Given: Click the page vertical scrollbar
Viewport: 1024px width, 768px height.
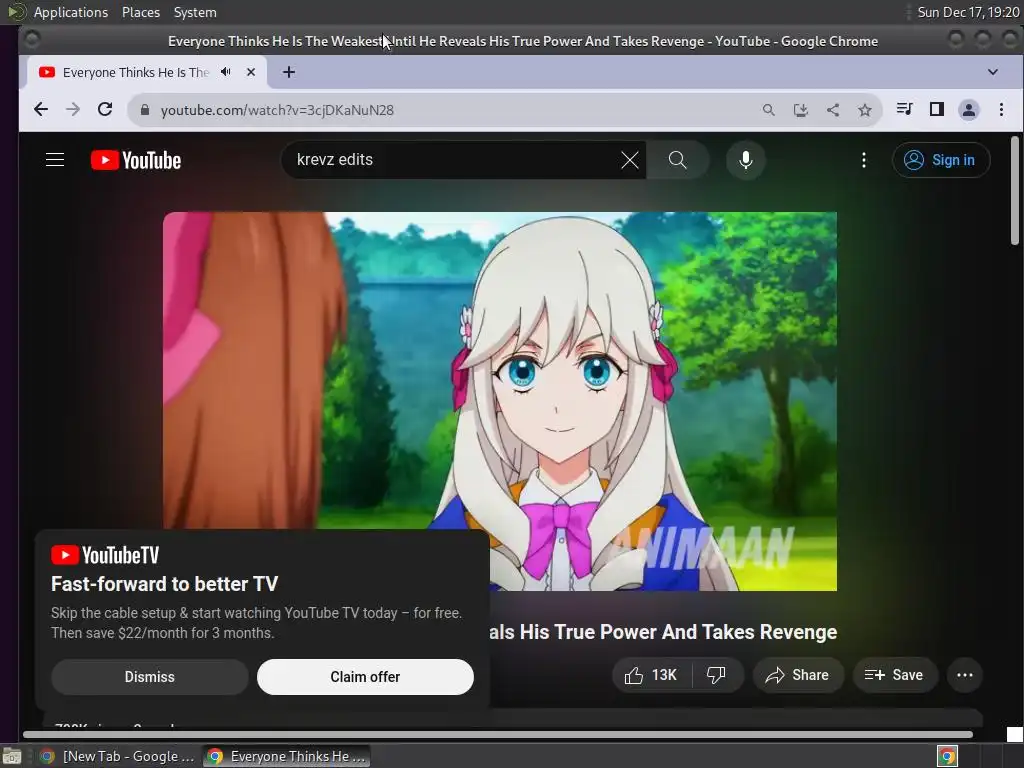Looking at the screenshot, I should [1015, 191].
